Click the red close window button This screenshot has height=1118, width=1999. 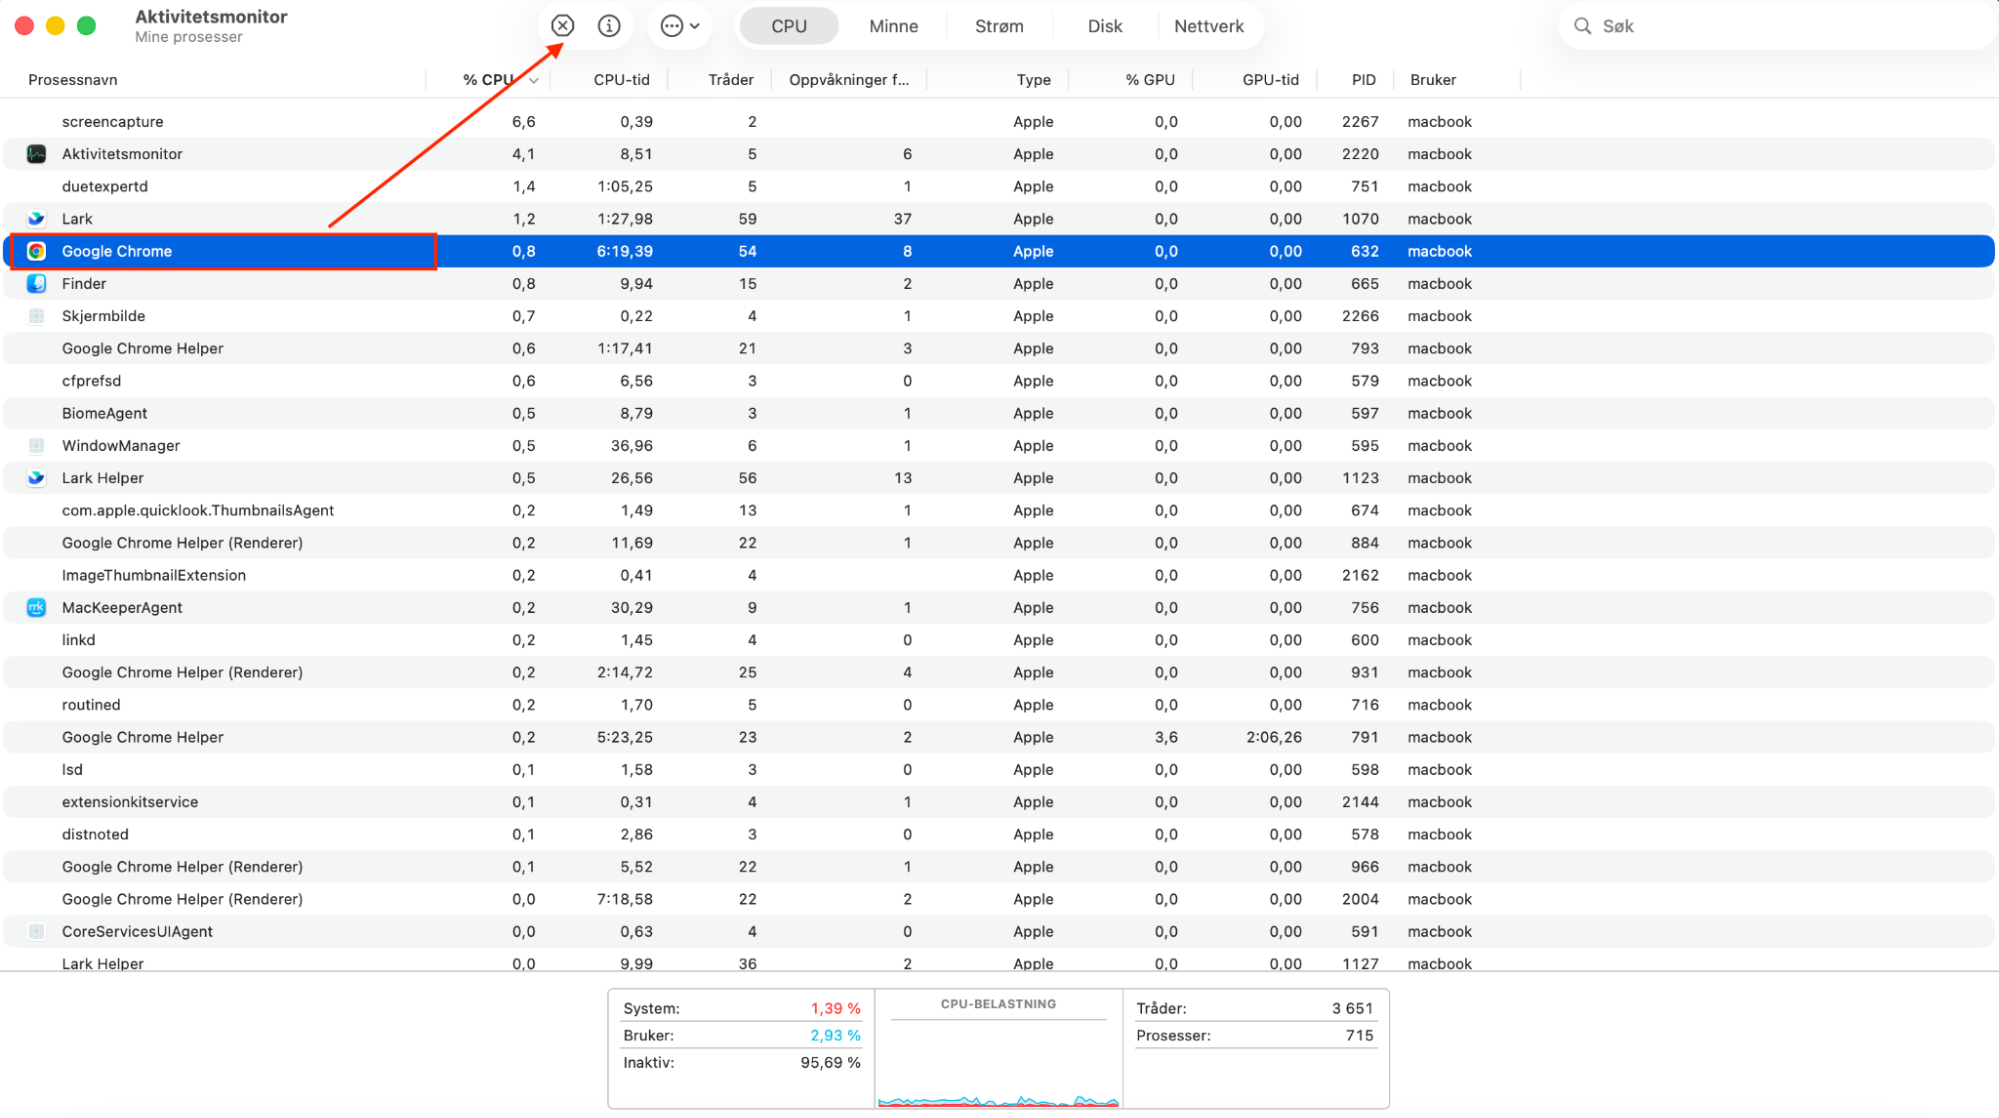coord(24,26)
